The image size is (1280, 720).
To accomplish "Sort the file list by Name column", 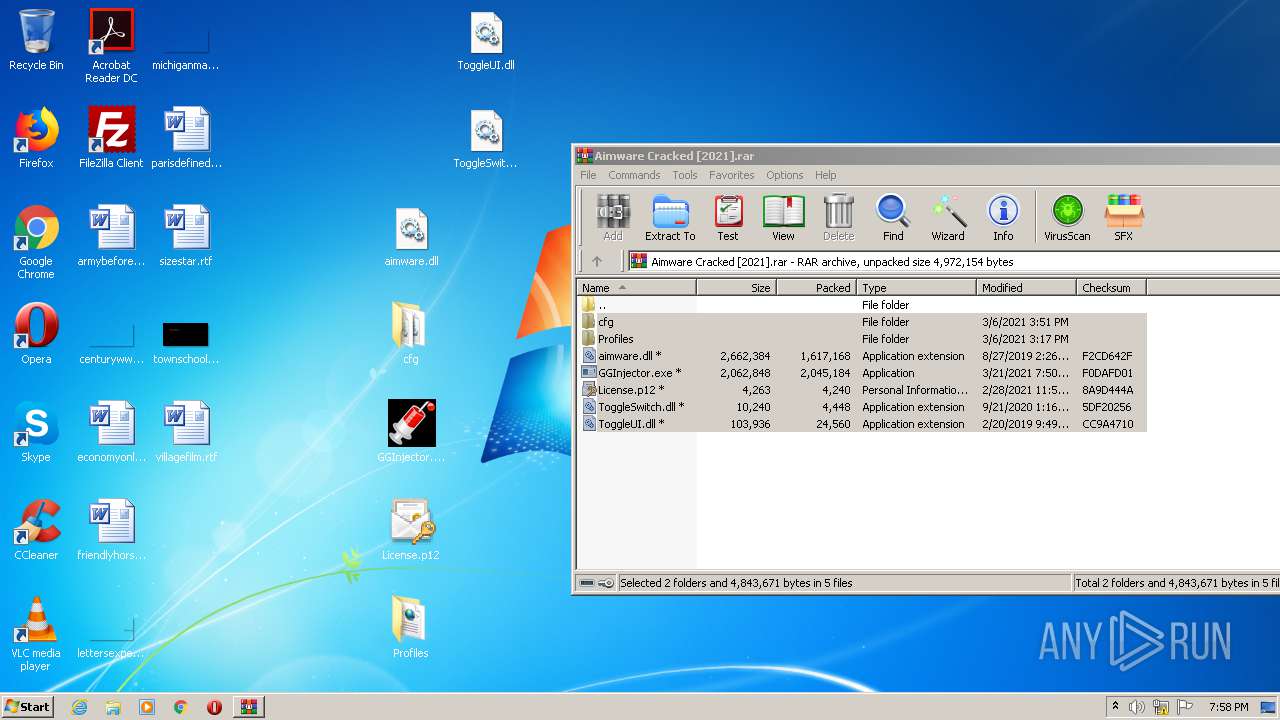I will point(637,287).
